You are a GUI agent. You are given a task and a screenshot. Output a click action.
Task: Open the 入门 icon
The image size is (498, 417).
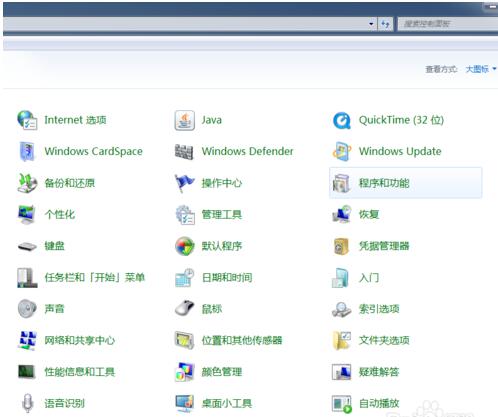pos(341,278)
